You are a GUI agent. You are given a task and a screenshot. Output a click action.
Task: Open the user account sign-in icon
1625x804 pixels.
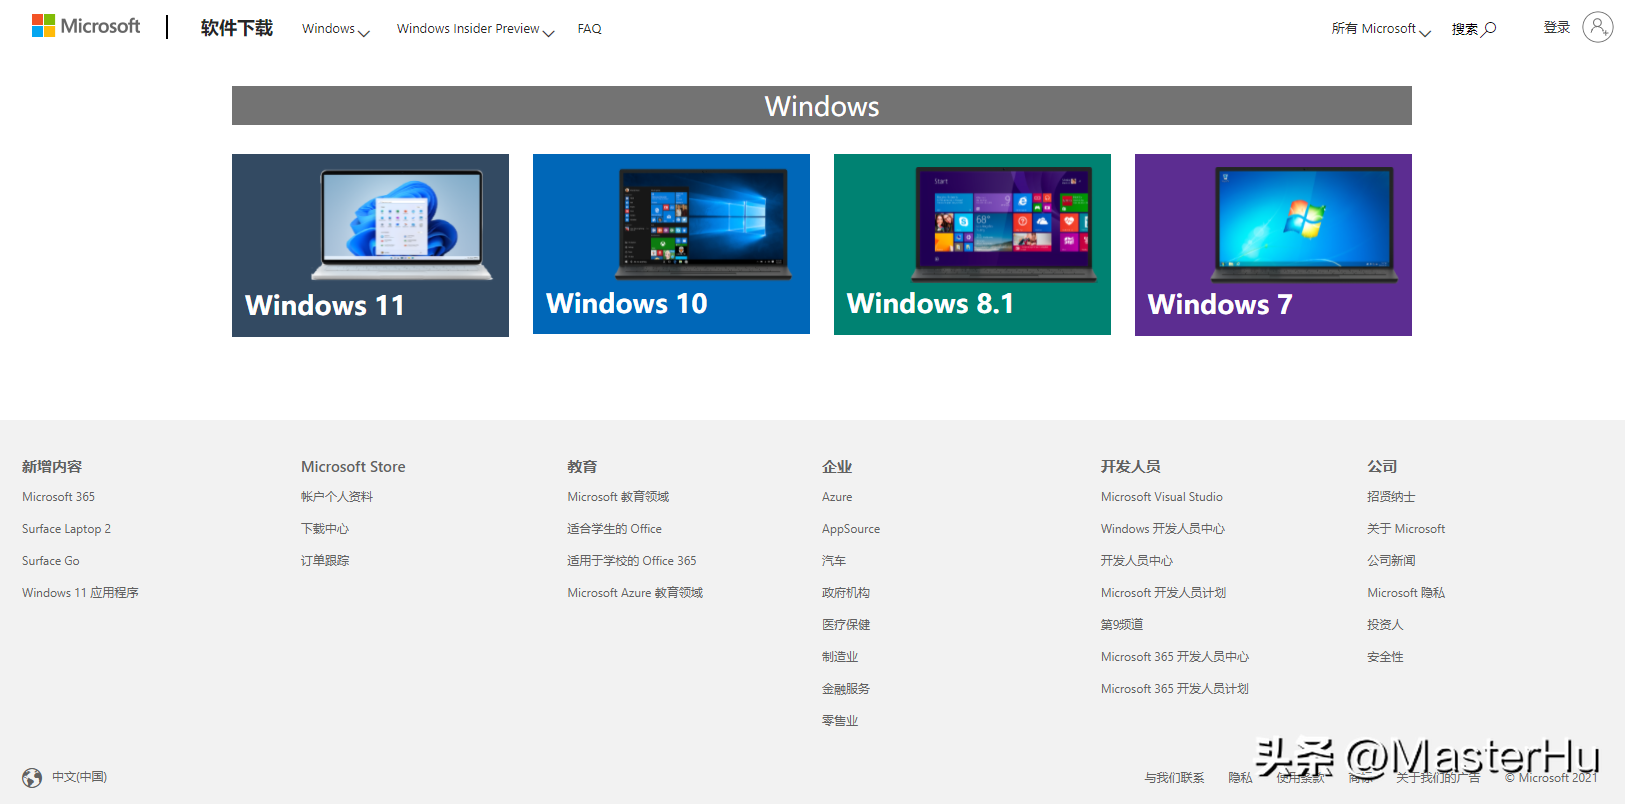1597,27
